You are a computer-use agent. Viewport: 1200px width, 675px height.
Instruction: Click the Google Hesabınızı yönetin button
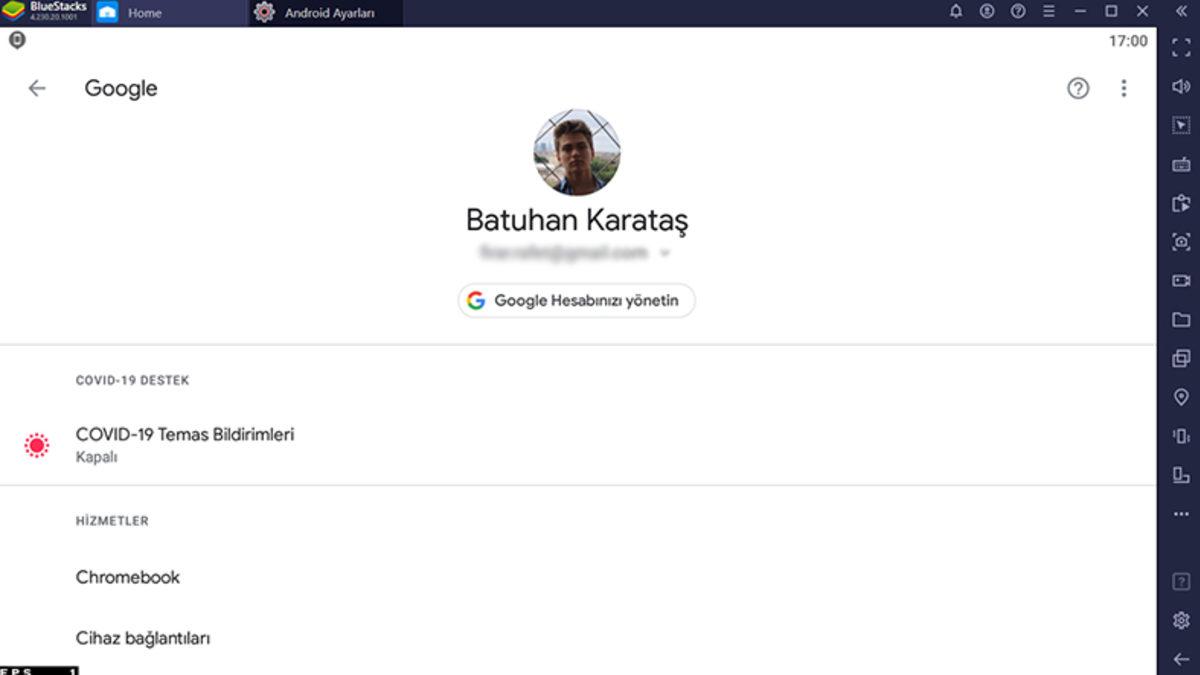point(576,300)
